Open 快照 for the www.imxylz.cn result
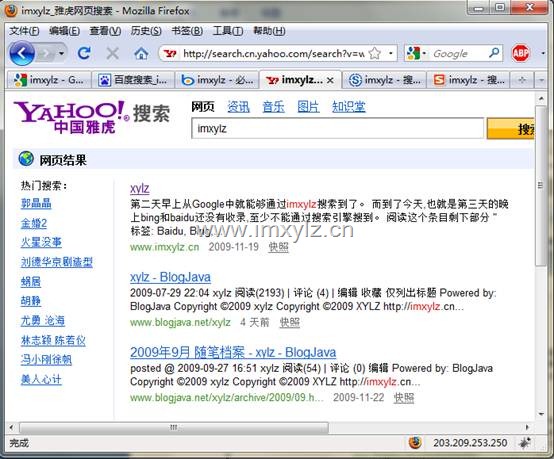 [x=278, y=247]
